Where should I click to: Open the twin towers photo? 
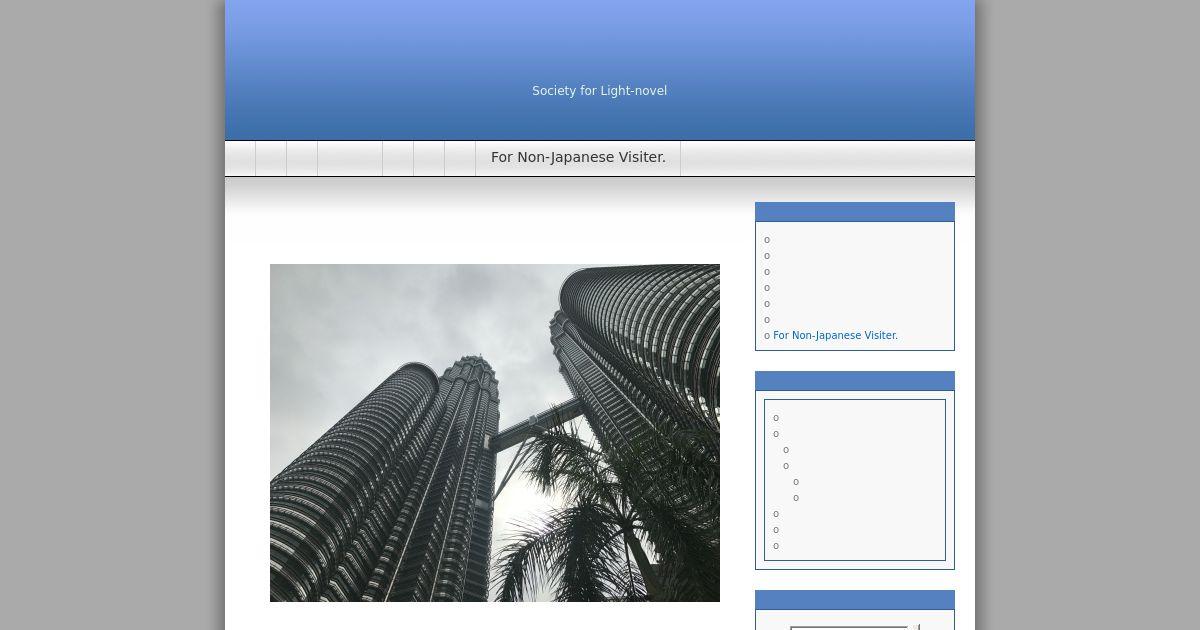pos(495,433)
